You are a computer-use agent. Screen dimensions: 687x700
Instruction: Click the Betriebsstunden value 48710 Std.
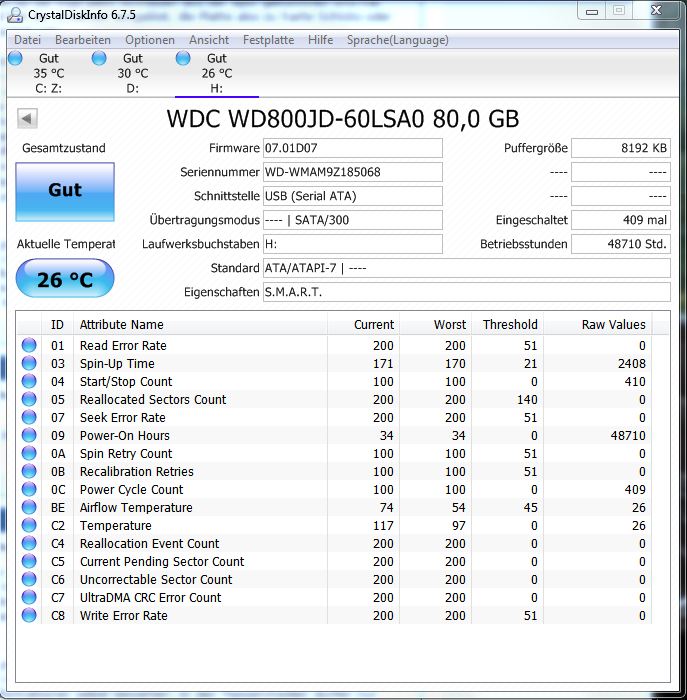(x=621, y=244)
